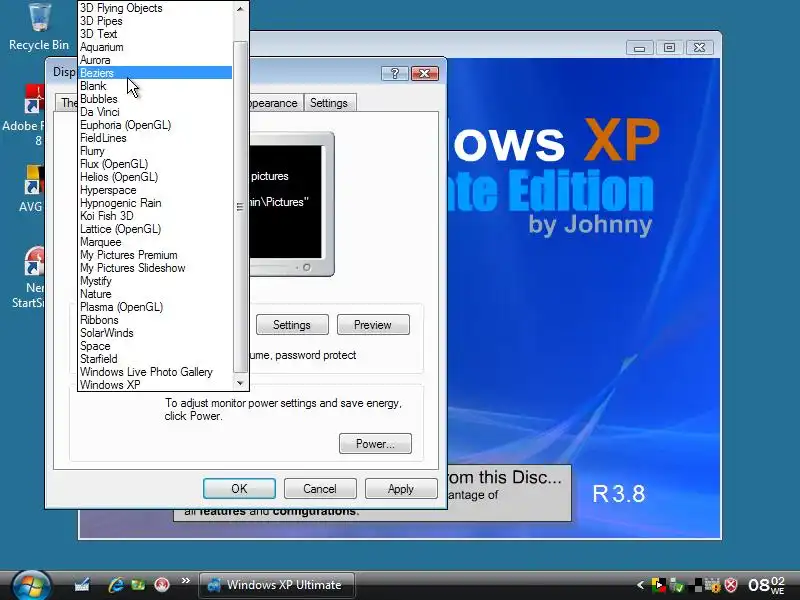Pick Bubbles screen saver
Image resolution: width=800 pixels, height=600 pixels.
pyautogui.click(x=156, y=99)
